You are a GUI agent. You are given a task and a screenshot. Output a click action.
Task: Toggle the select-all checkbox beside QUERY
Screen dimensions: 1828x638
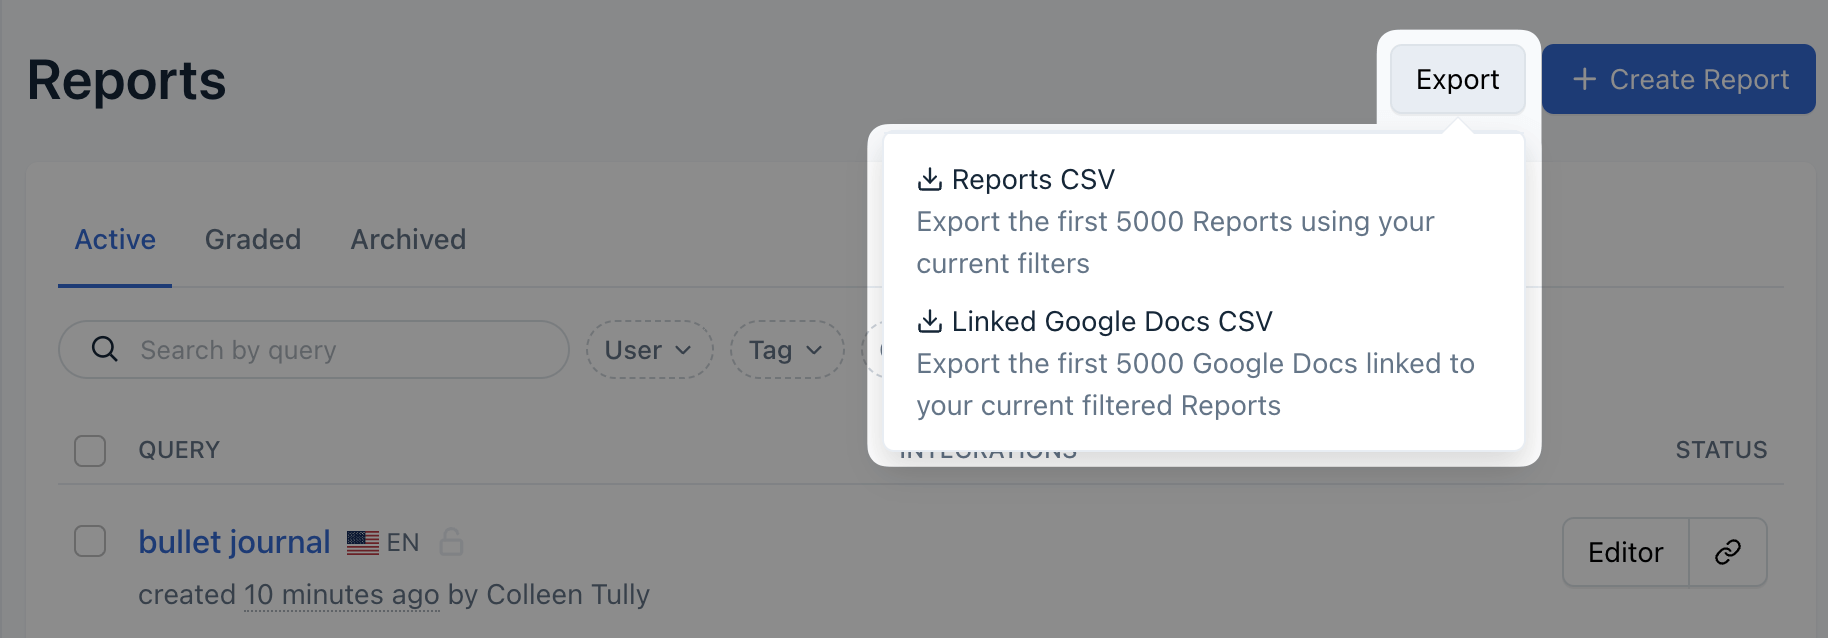click(90, 450)
